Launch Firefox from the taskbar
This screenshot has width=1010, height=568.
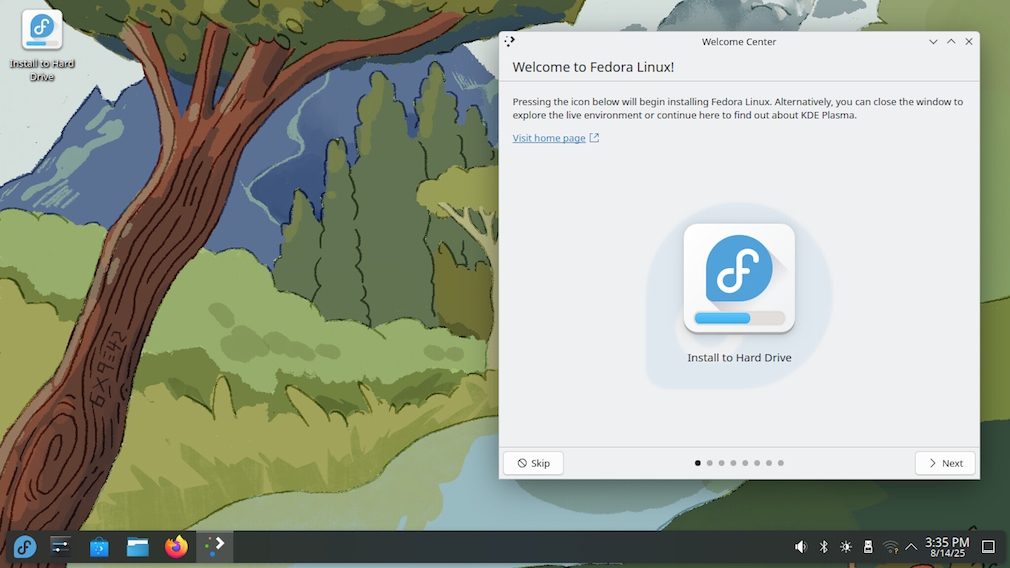176,547
